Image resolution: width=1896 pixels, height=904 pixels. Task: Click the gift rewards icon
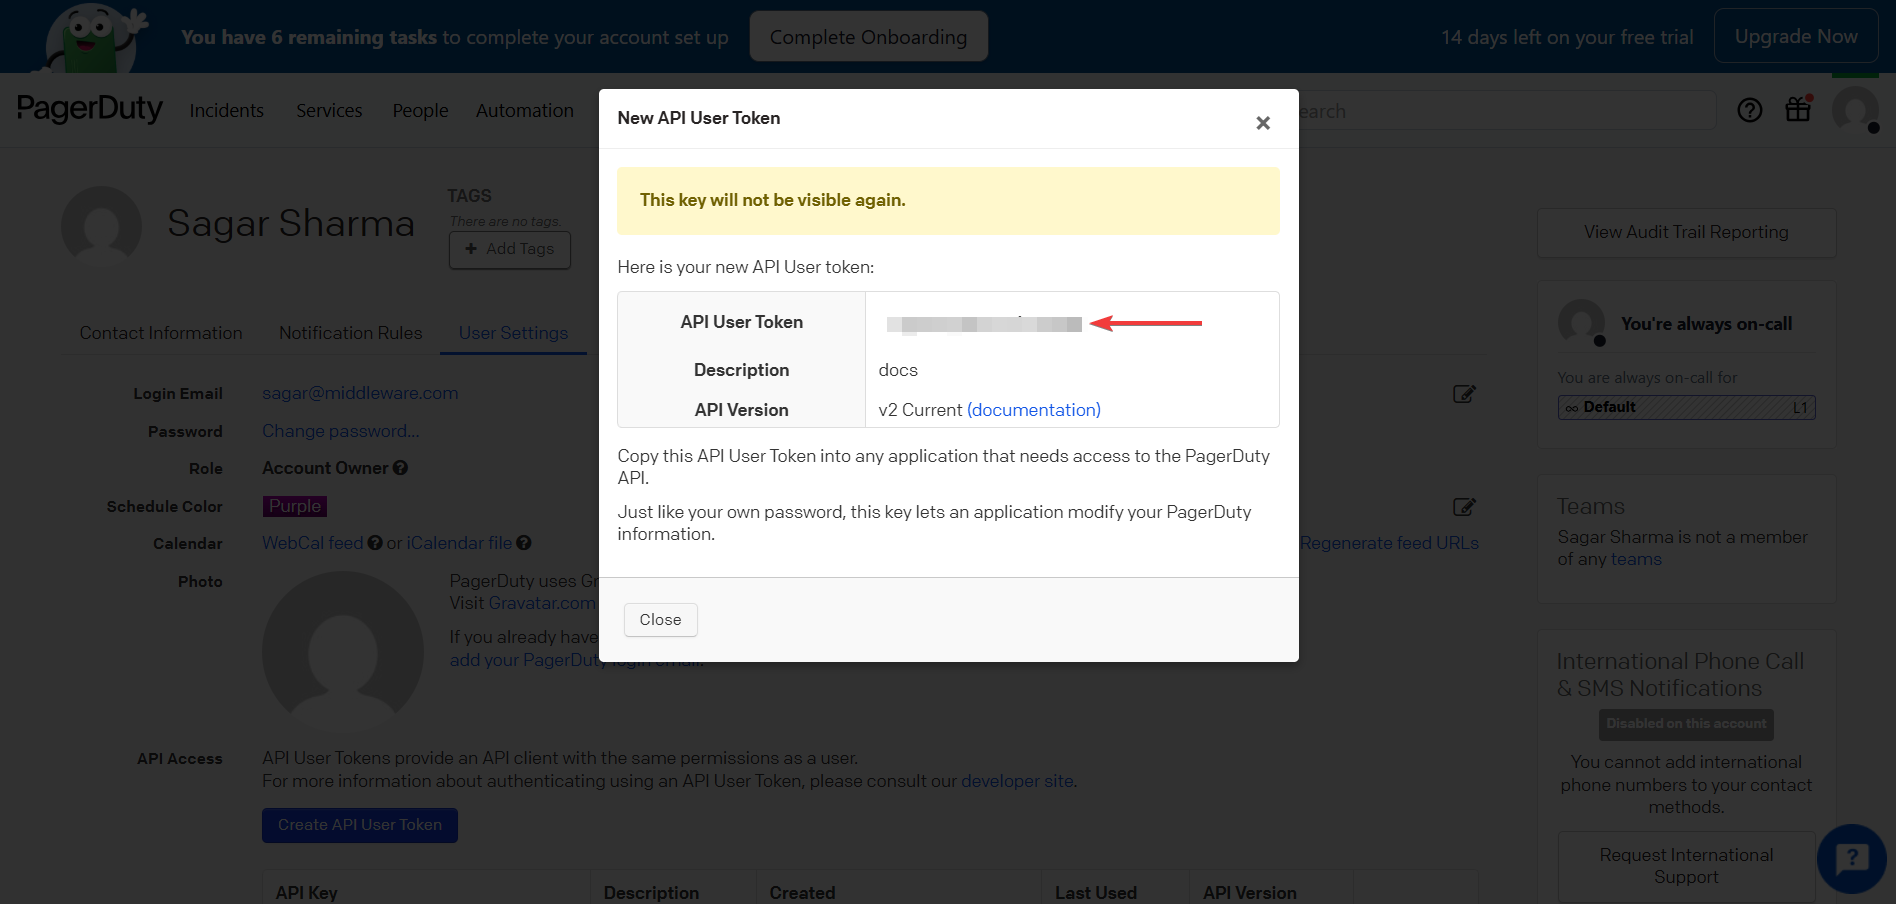pos(1797,110)
